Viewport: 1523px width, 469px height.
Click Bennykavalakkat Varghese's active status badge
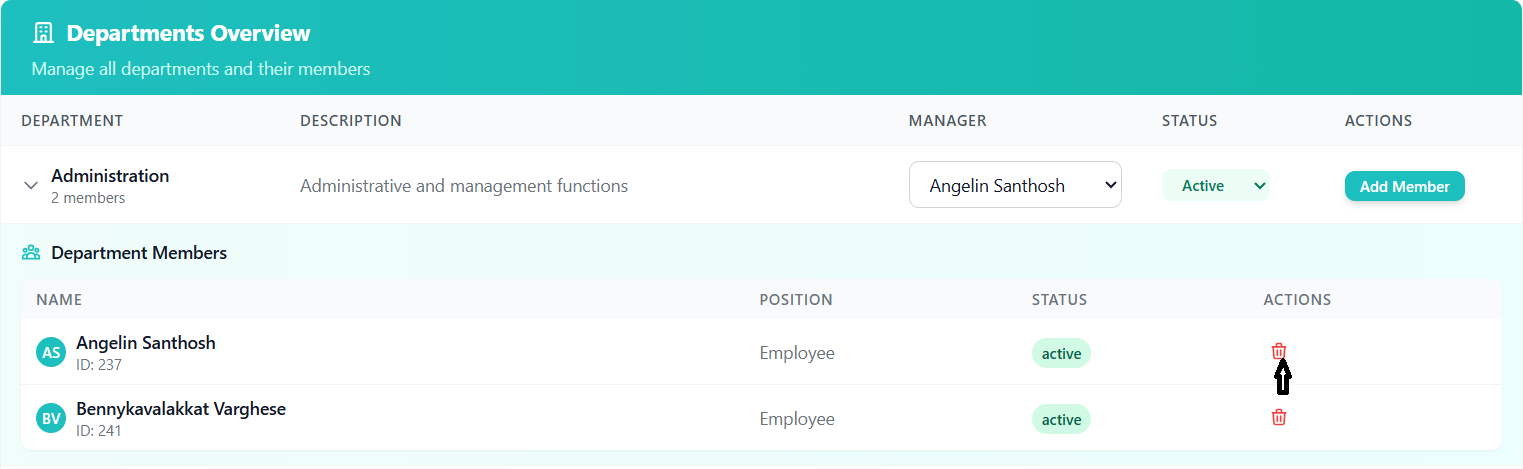pos(1061,419)
